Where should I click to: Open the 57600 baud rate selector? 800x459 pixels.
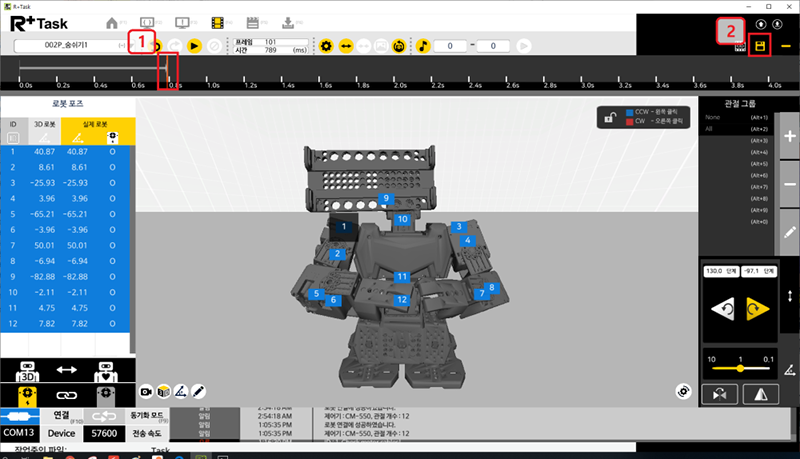tap(102, 433)
